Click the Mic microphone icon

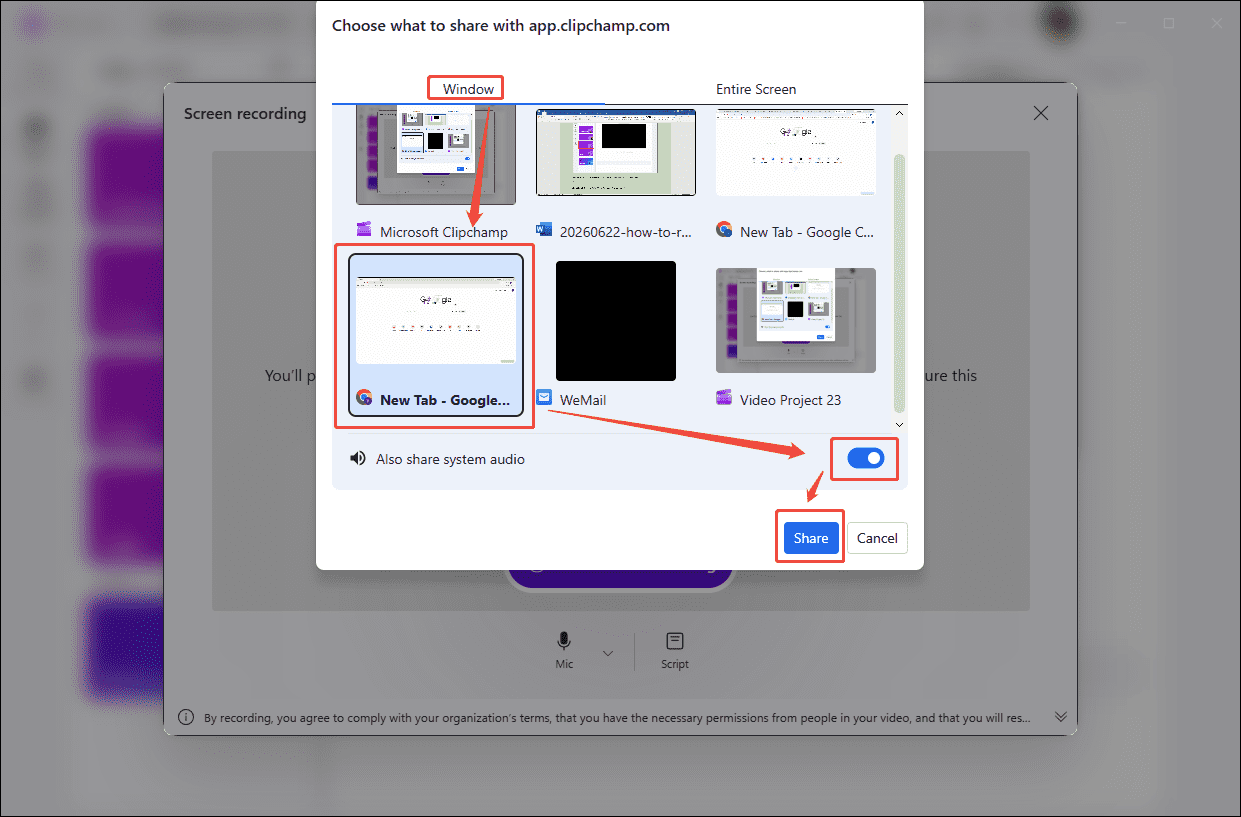tap(565, 641)
